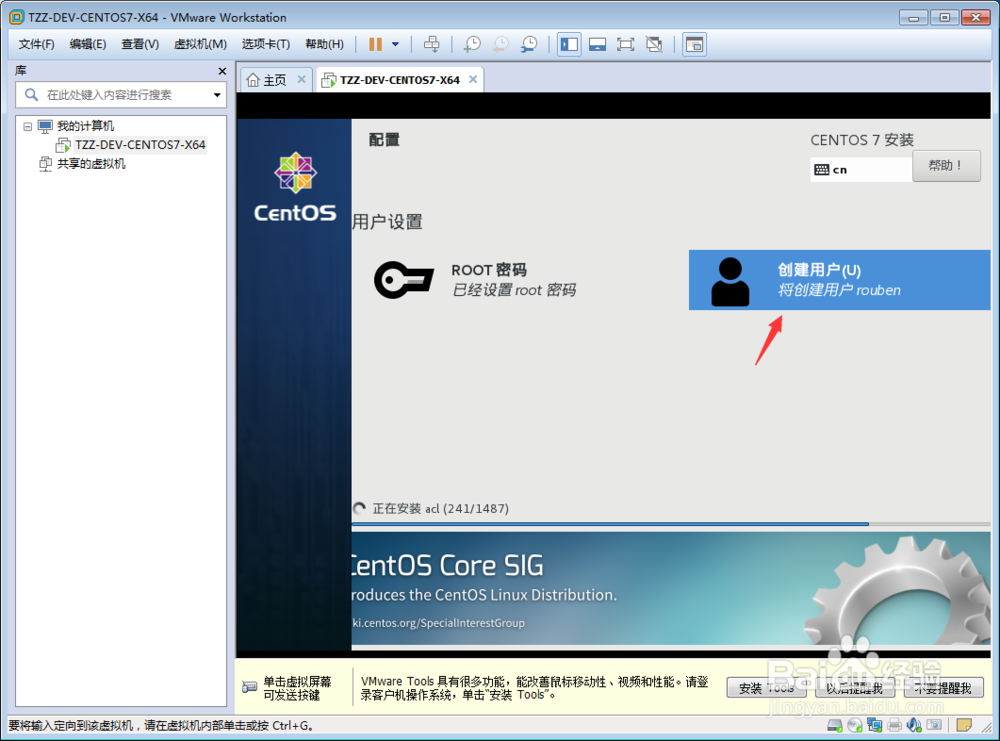Click the installation progress bar
The image size is (1000, 741).
point(670,524)
